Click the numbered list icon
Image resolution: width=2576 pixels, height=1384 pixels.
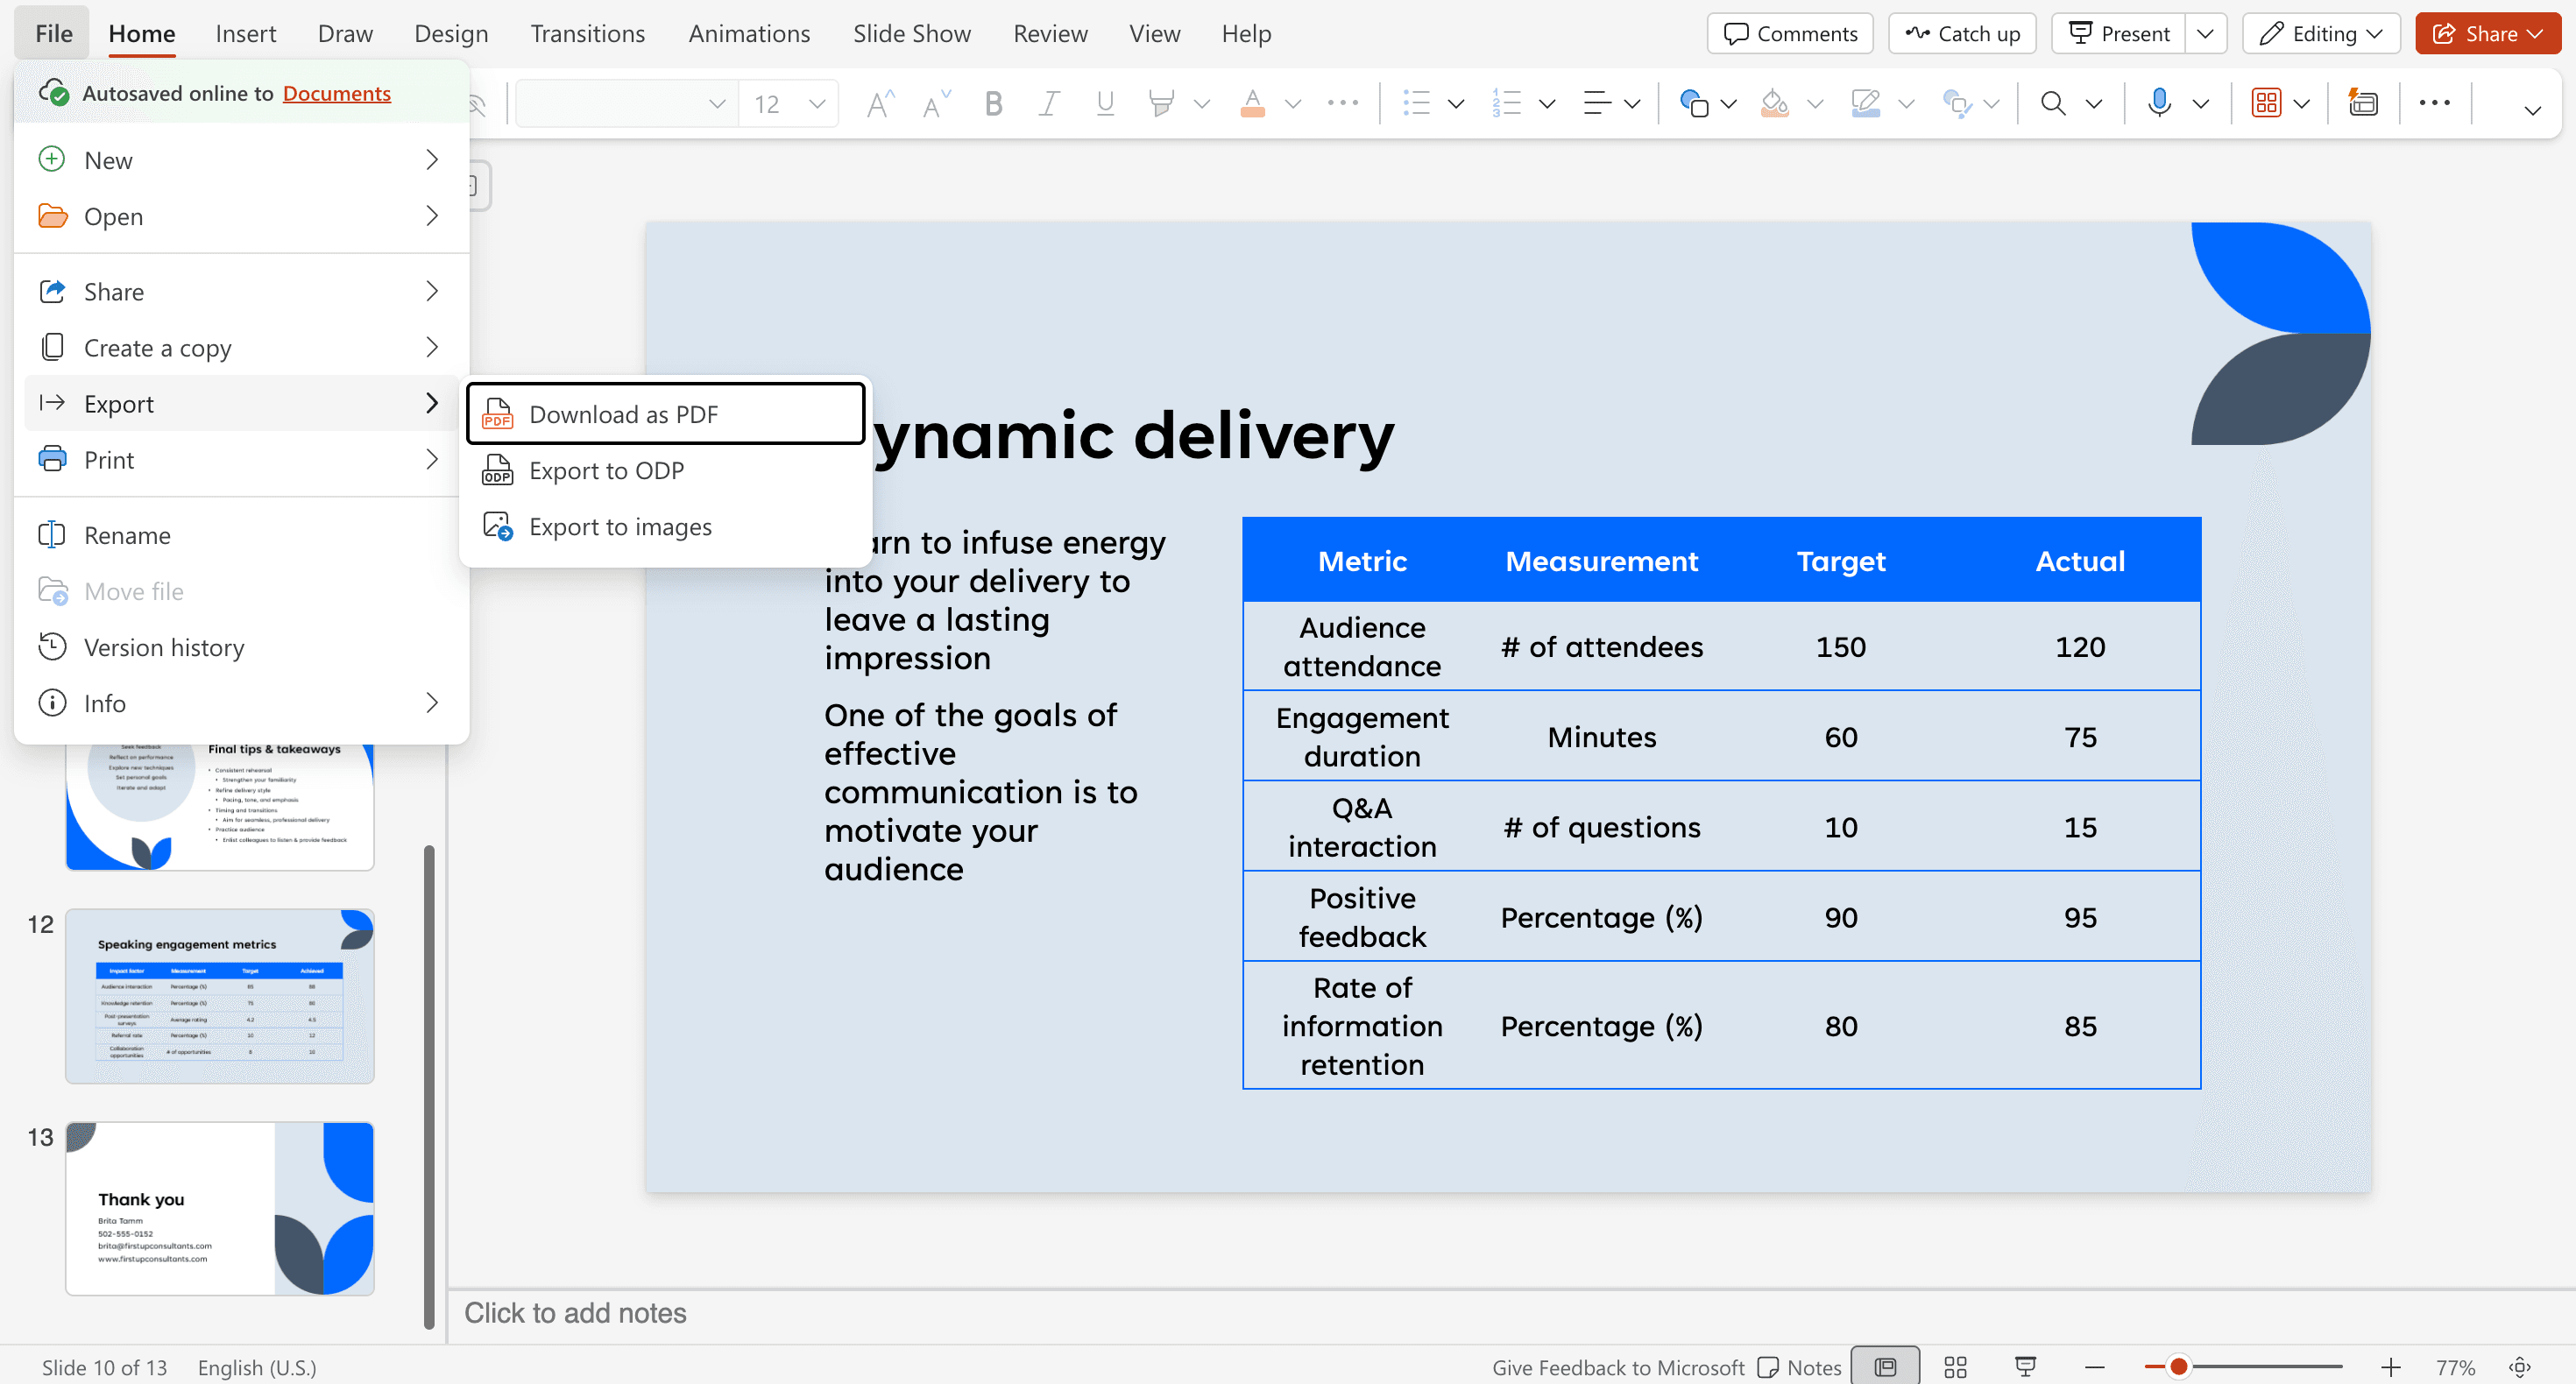(x=1506, y=103)
